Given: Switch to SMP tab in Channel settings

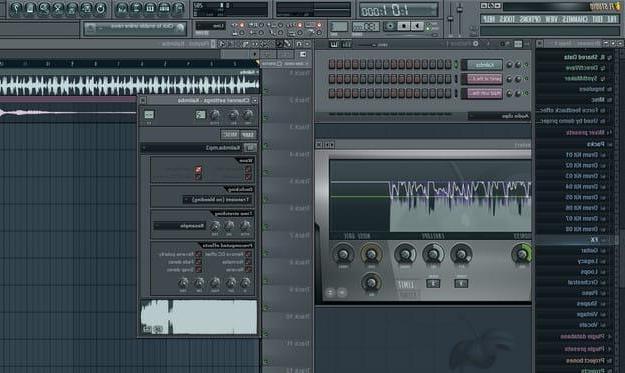Looking at the screenshot, I should pos(248,135).
